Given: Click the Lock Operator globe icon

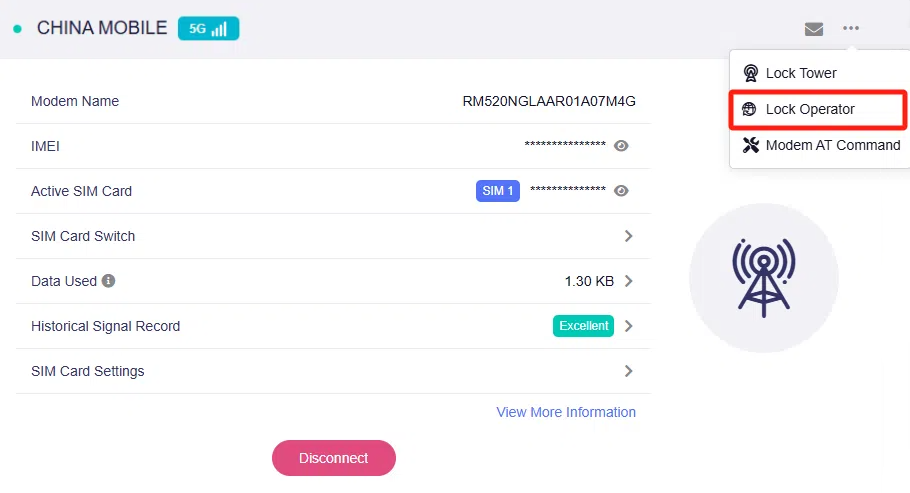Looking at the screenshot, I should pyautogui.click(x=749, y=109).
